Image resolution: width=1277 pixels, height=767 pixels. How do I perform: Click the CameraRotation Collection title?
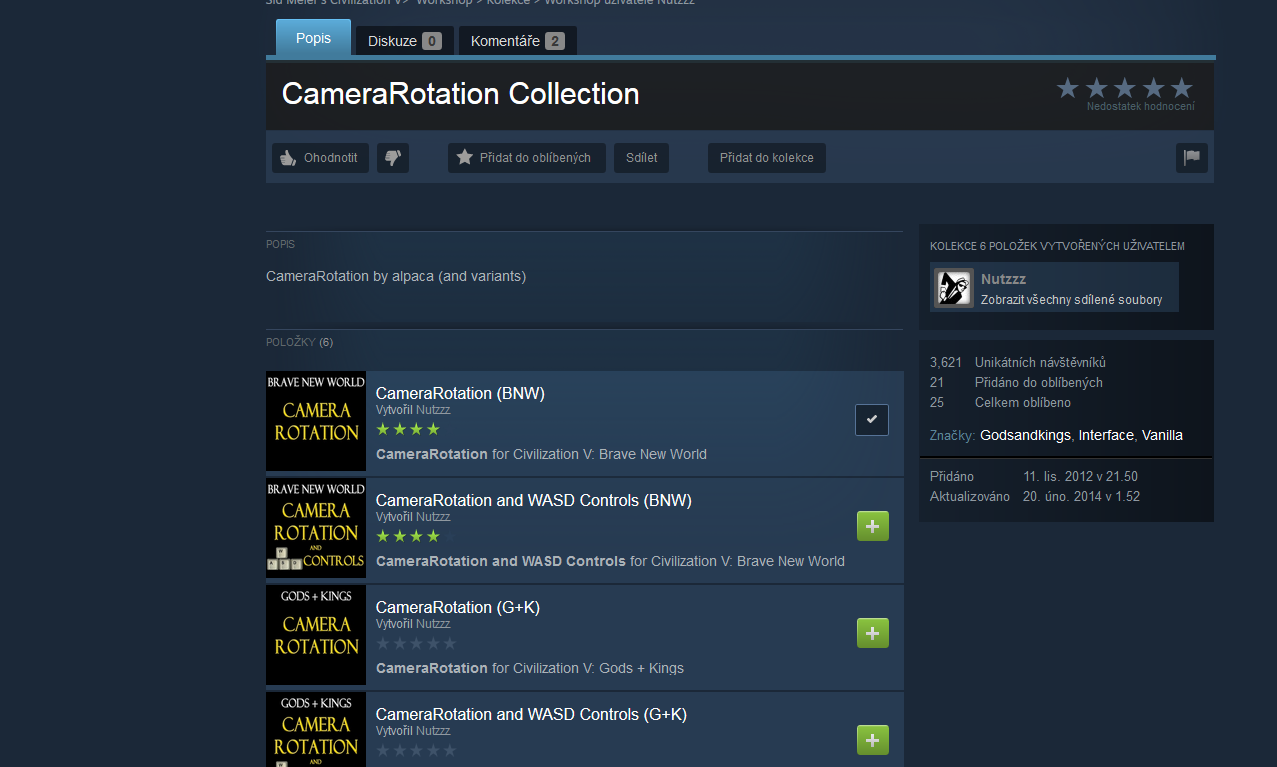pyautogui.click(x=460, y=94)
